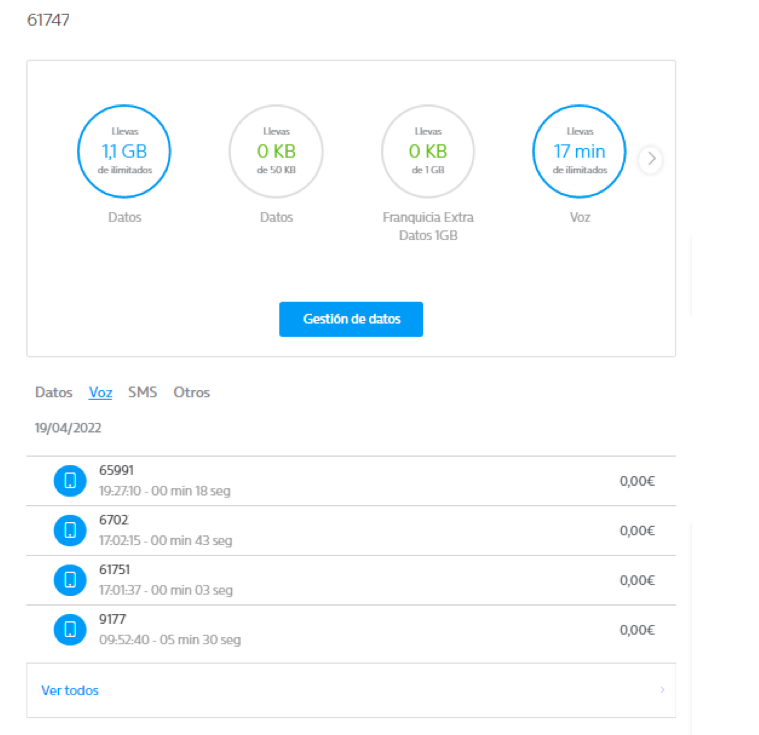Click phone icon beside call 61751
This screenshot has height=735, width=759.
[70, 579]
